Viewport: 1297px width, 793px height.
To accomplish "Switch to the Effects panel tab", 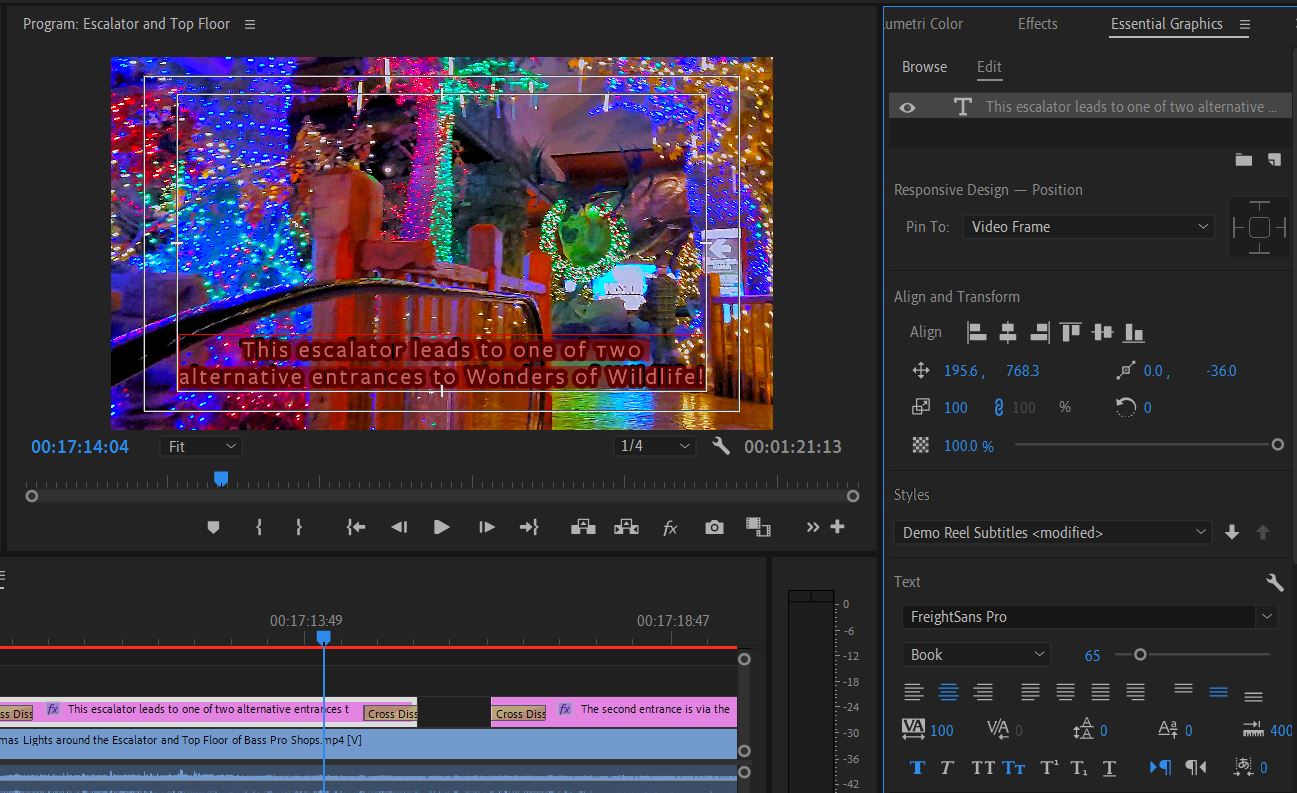I will click(x=1038, y=24).
